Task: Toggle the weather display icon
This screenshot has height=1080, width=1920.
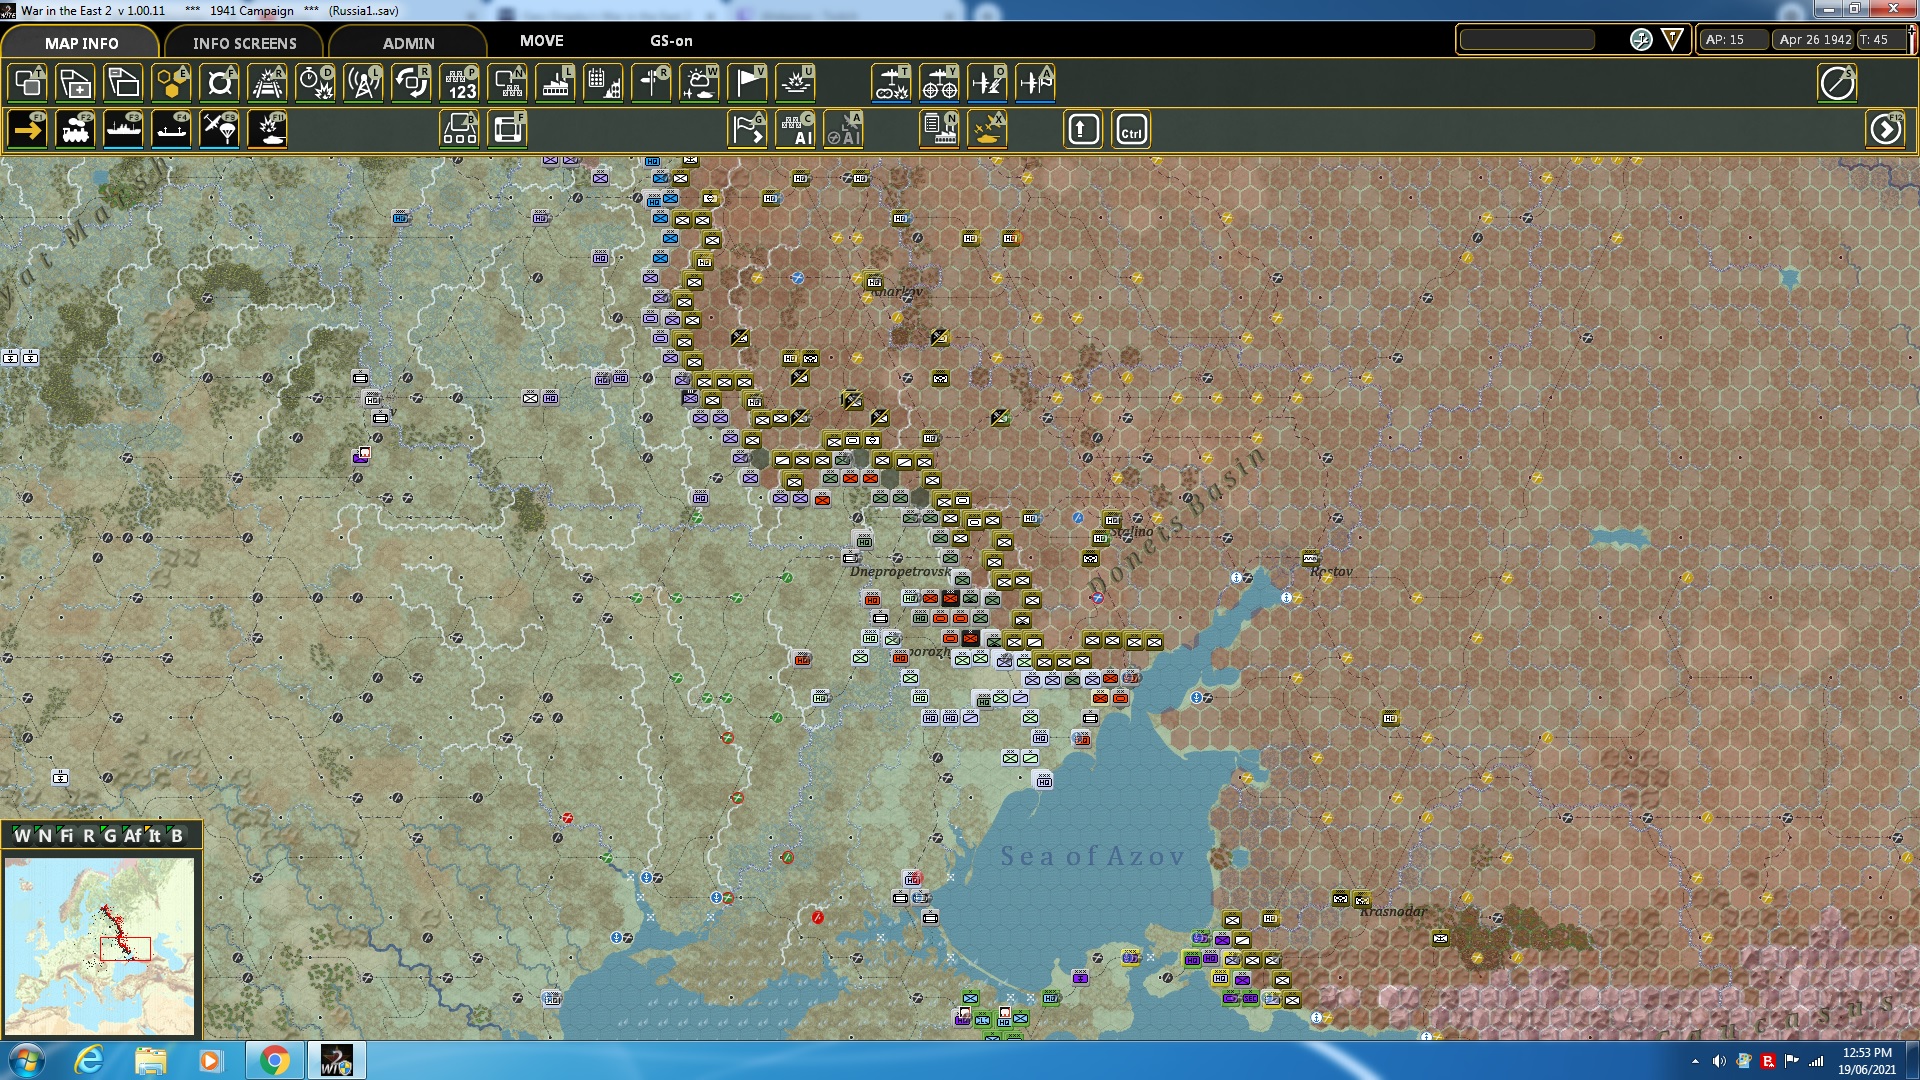Action: pos(699,83)
